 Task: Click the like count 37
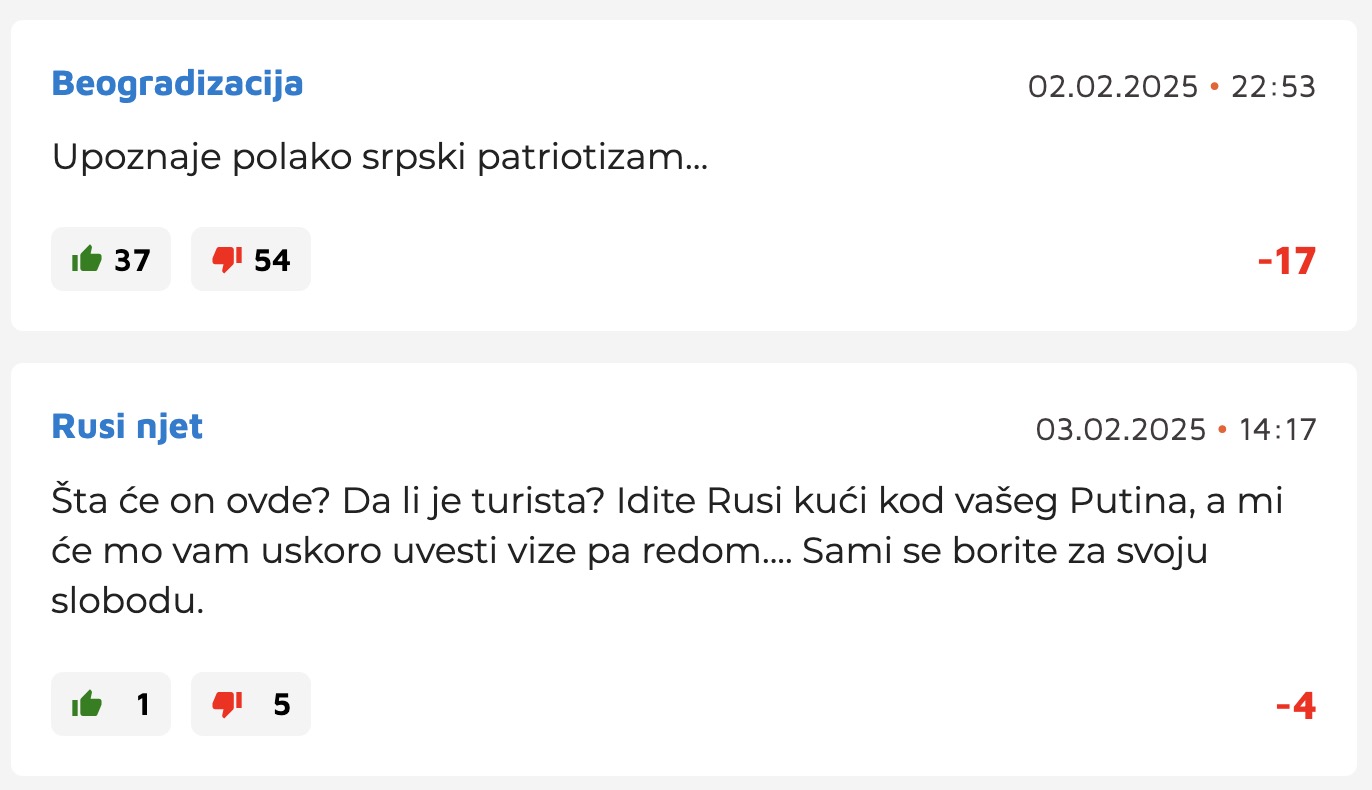[x=132, y=260]
